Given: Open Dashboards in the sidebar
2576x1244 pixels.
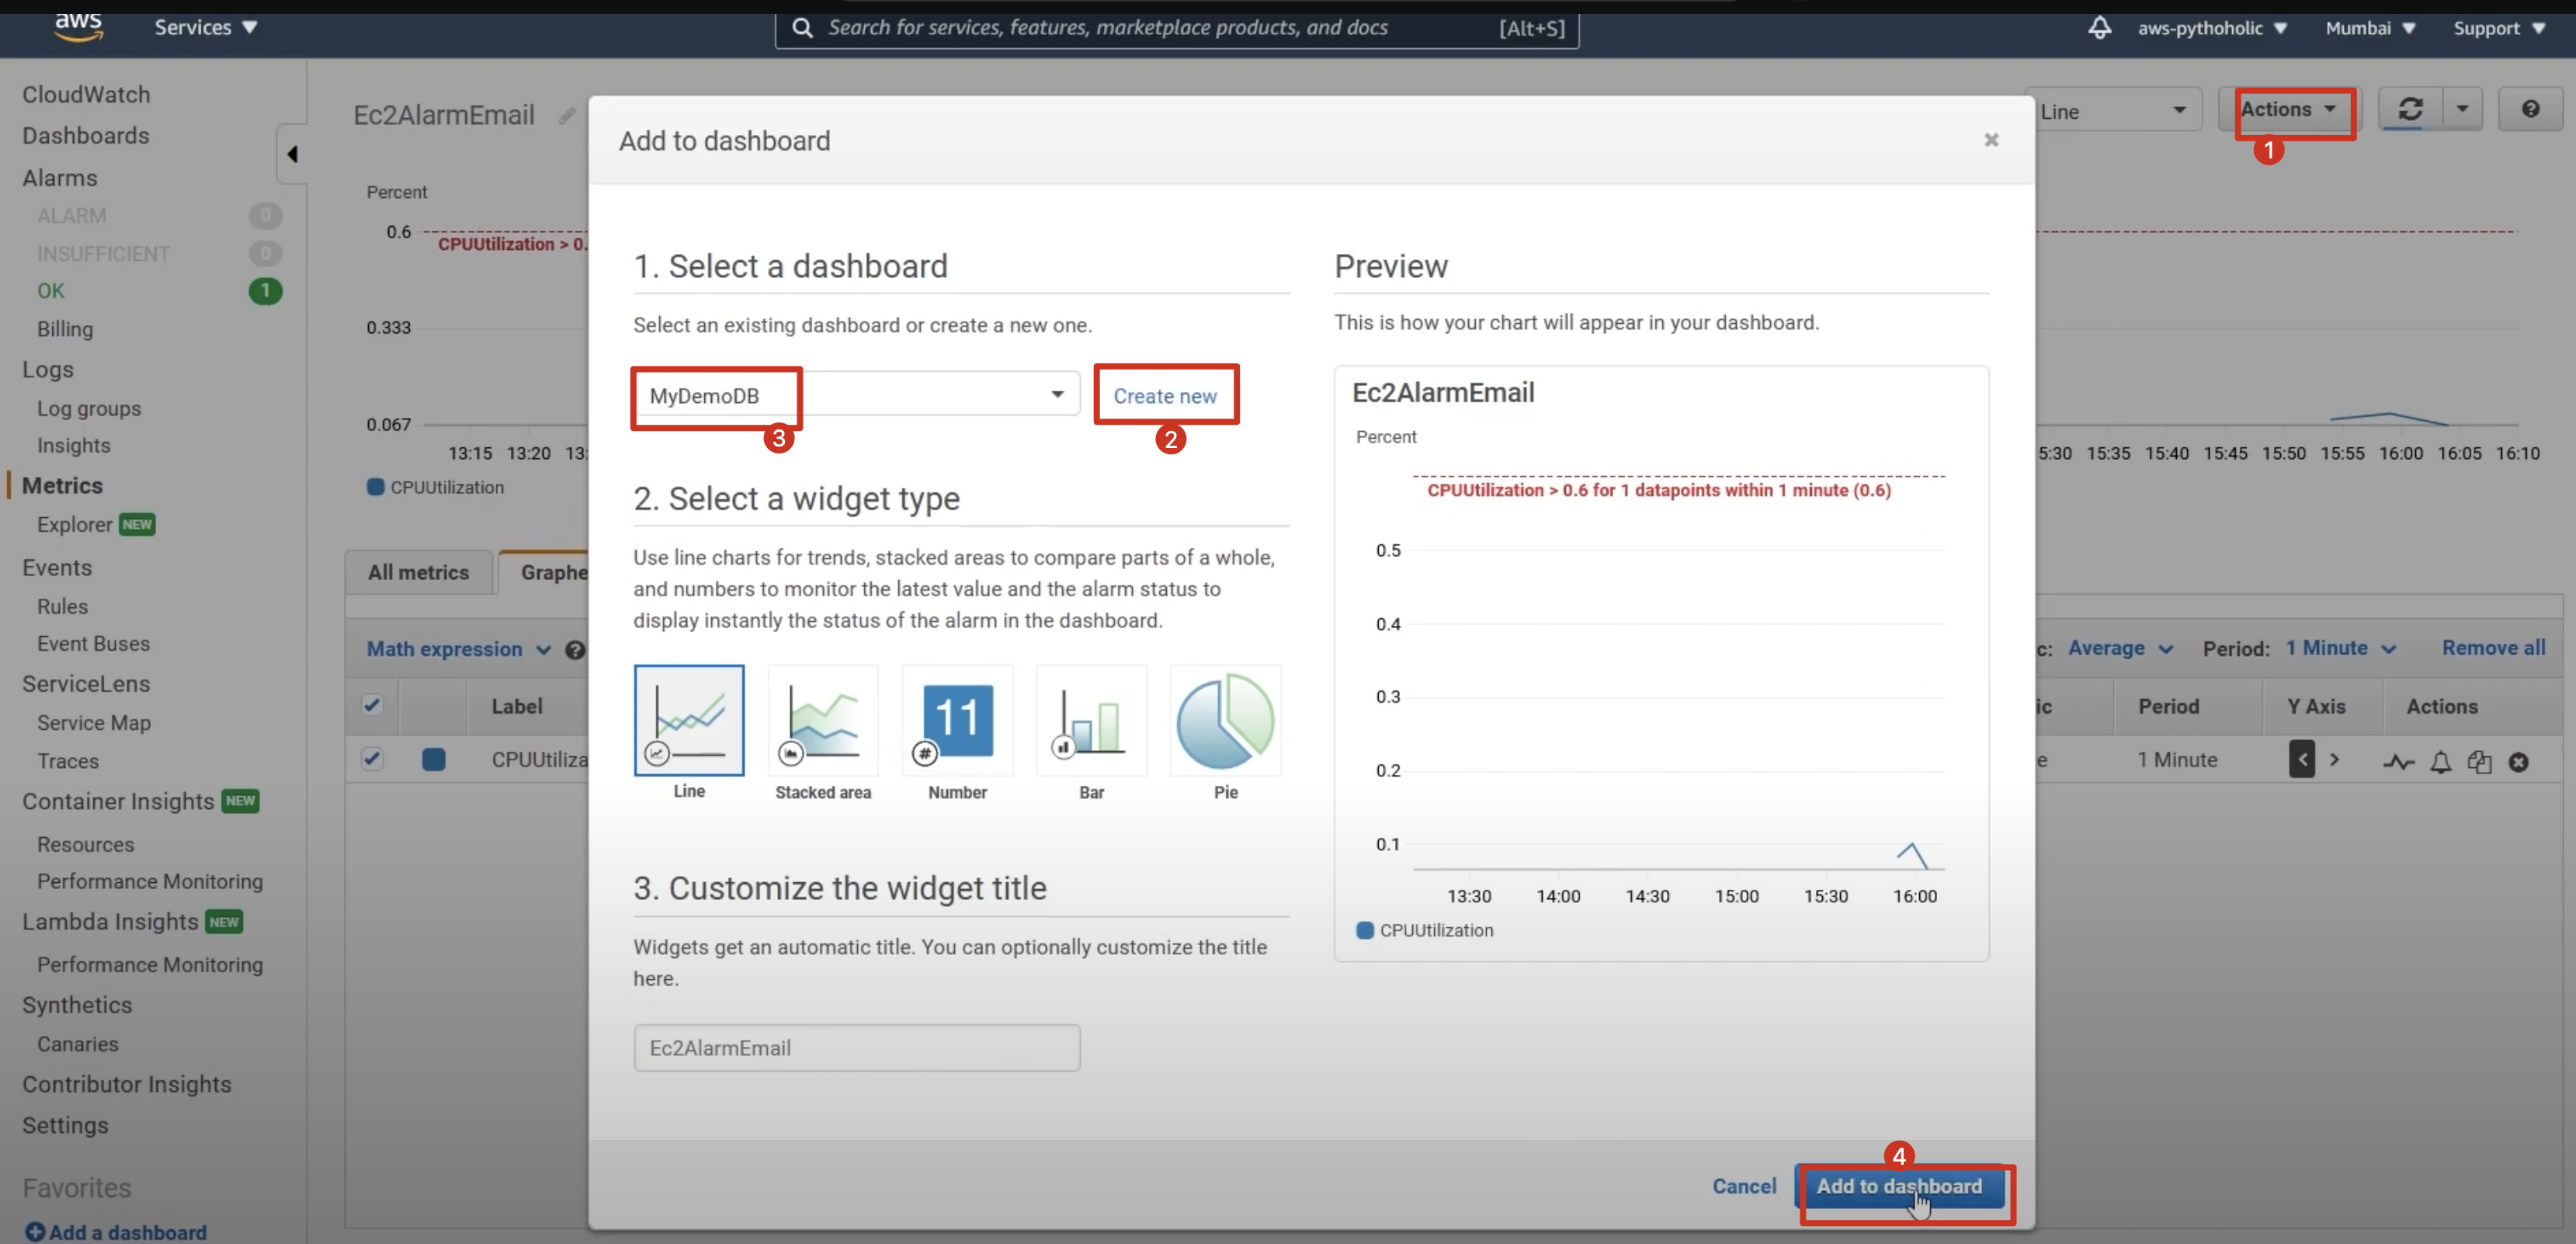Looking at the screenshot, I should (86, 135).
